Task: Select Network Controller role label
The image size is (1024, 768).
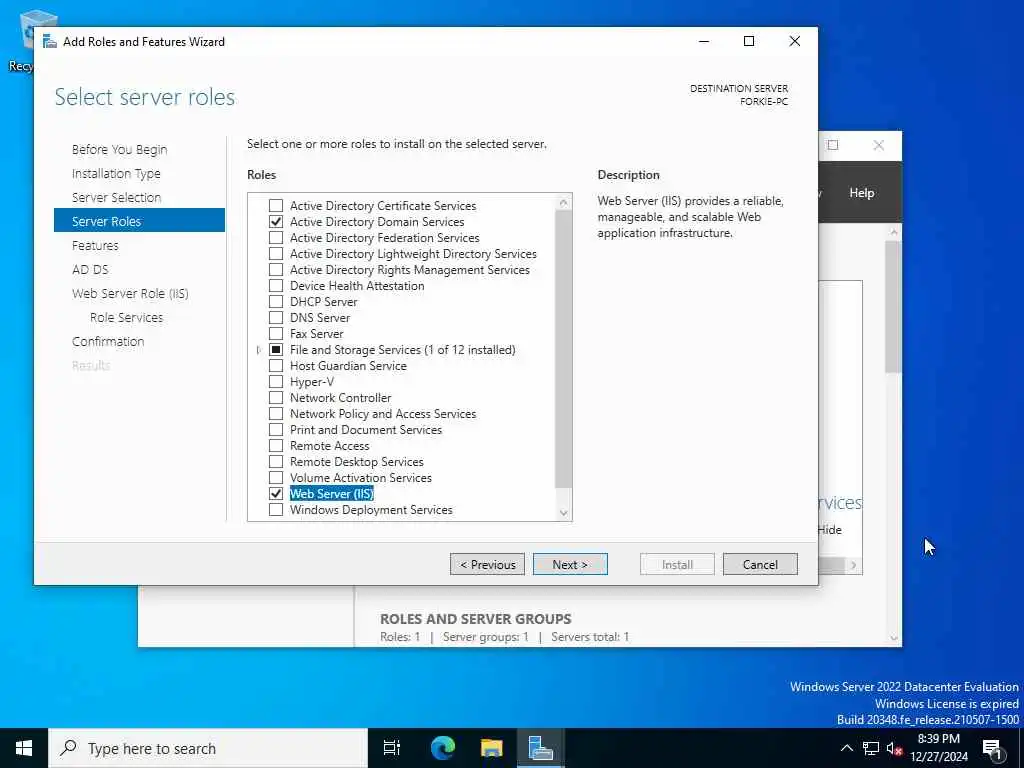Action: (340, 398)
